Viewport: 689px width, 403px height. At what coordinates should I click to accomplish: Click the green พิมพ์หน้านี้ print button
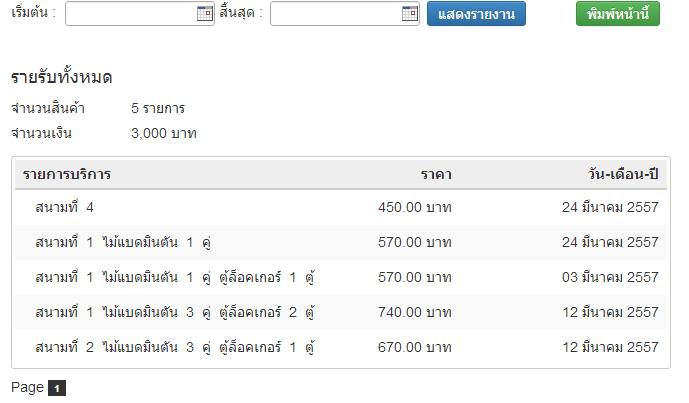pyautogui.click(x=618, y=14)
